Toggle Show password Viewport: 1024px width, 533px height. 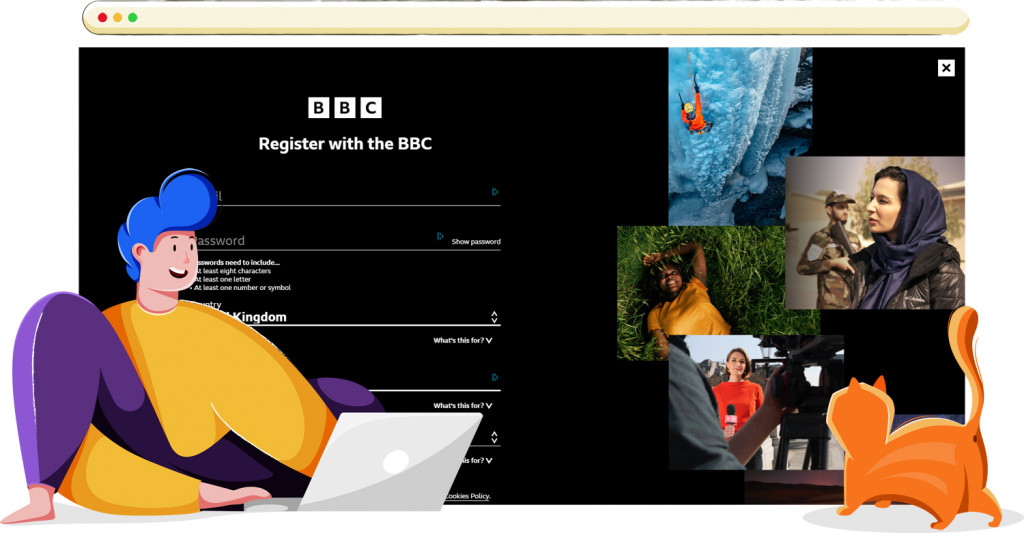click(x=475, y=242)
